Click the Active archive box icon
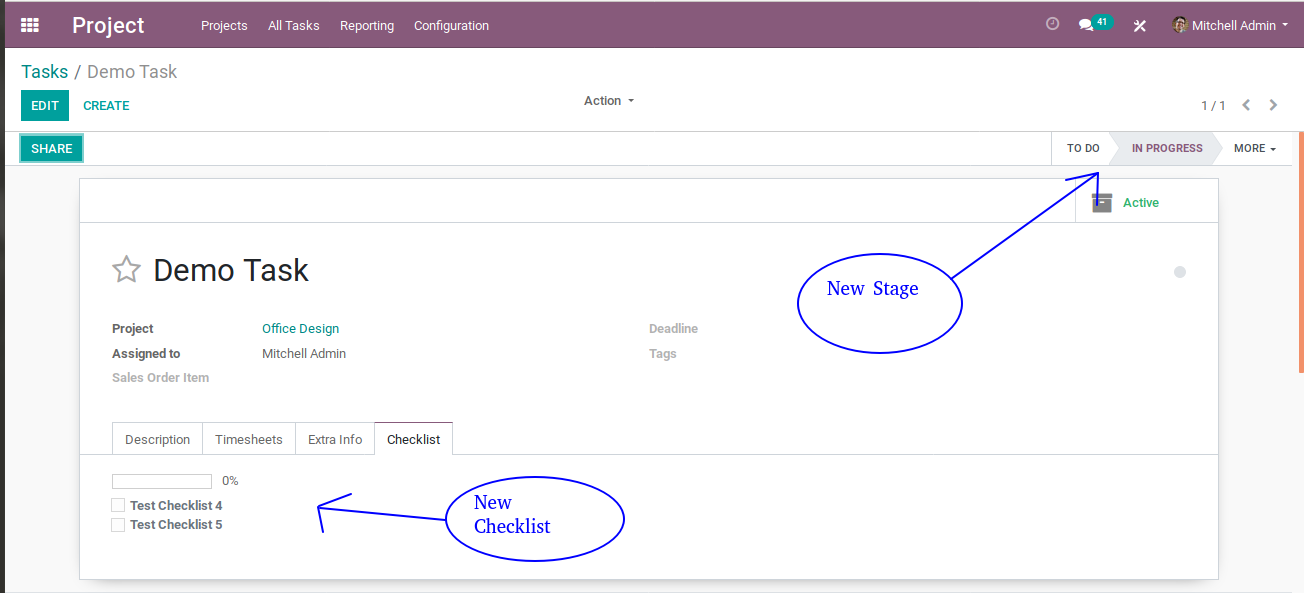1304x593 pixels. coord(1102,202)
